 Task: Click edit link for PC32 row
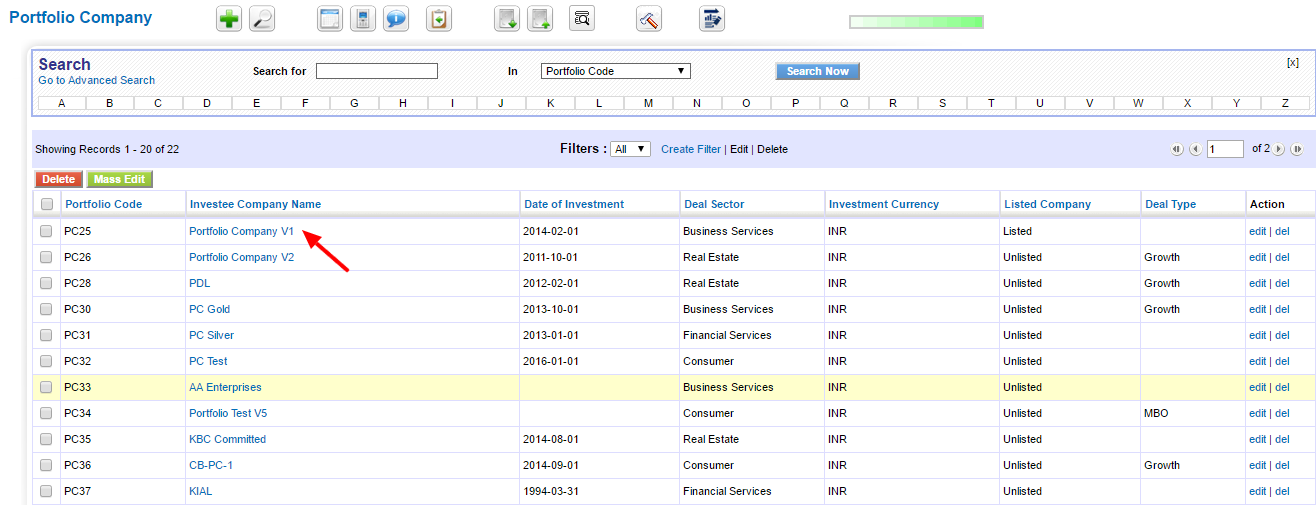[x=1257, y=361]
